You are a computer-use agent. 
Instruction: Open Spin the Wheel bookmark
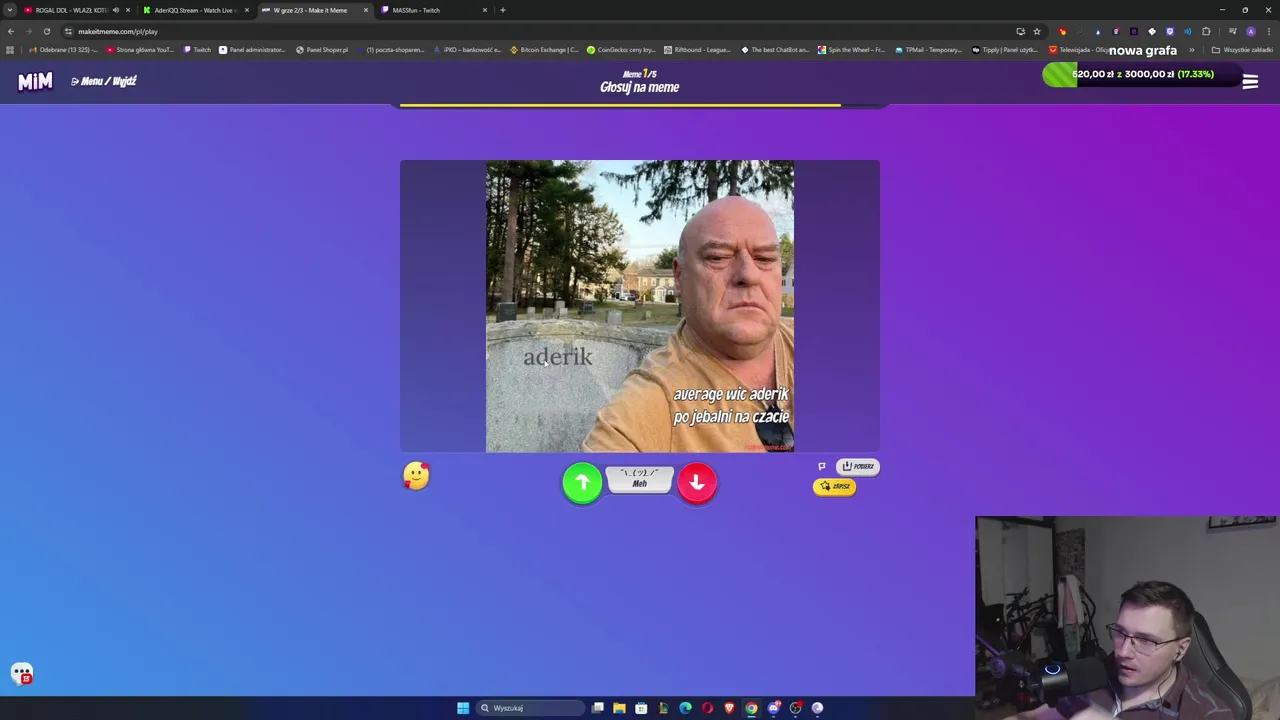point(851,50)
